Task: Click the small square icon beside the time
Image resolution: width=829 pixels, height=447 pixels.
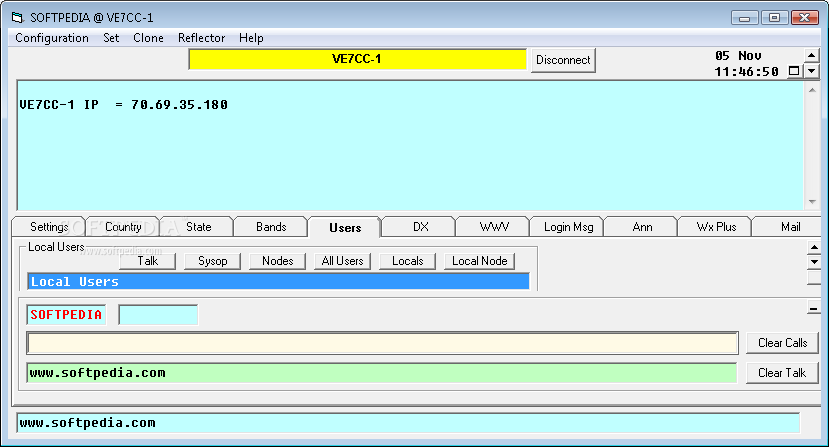Action: 794,71
